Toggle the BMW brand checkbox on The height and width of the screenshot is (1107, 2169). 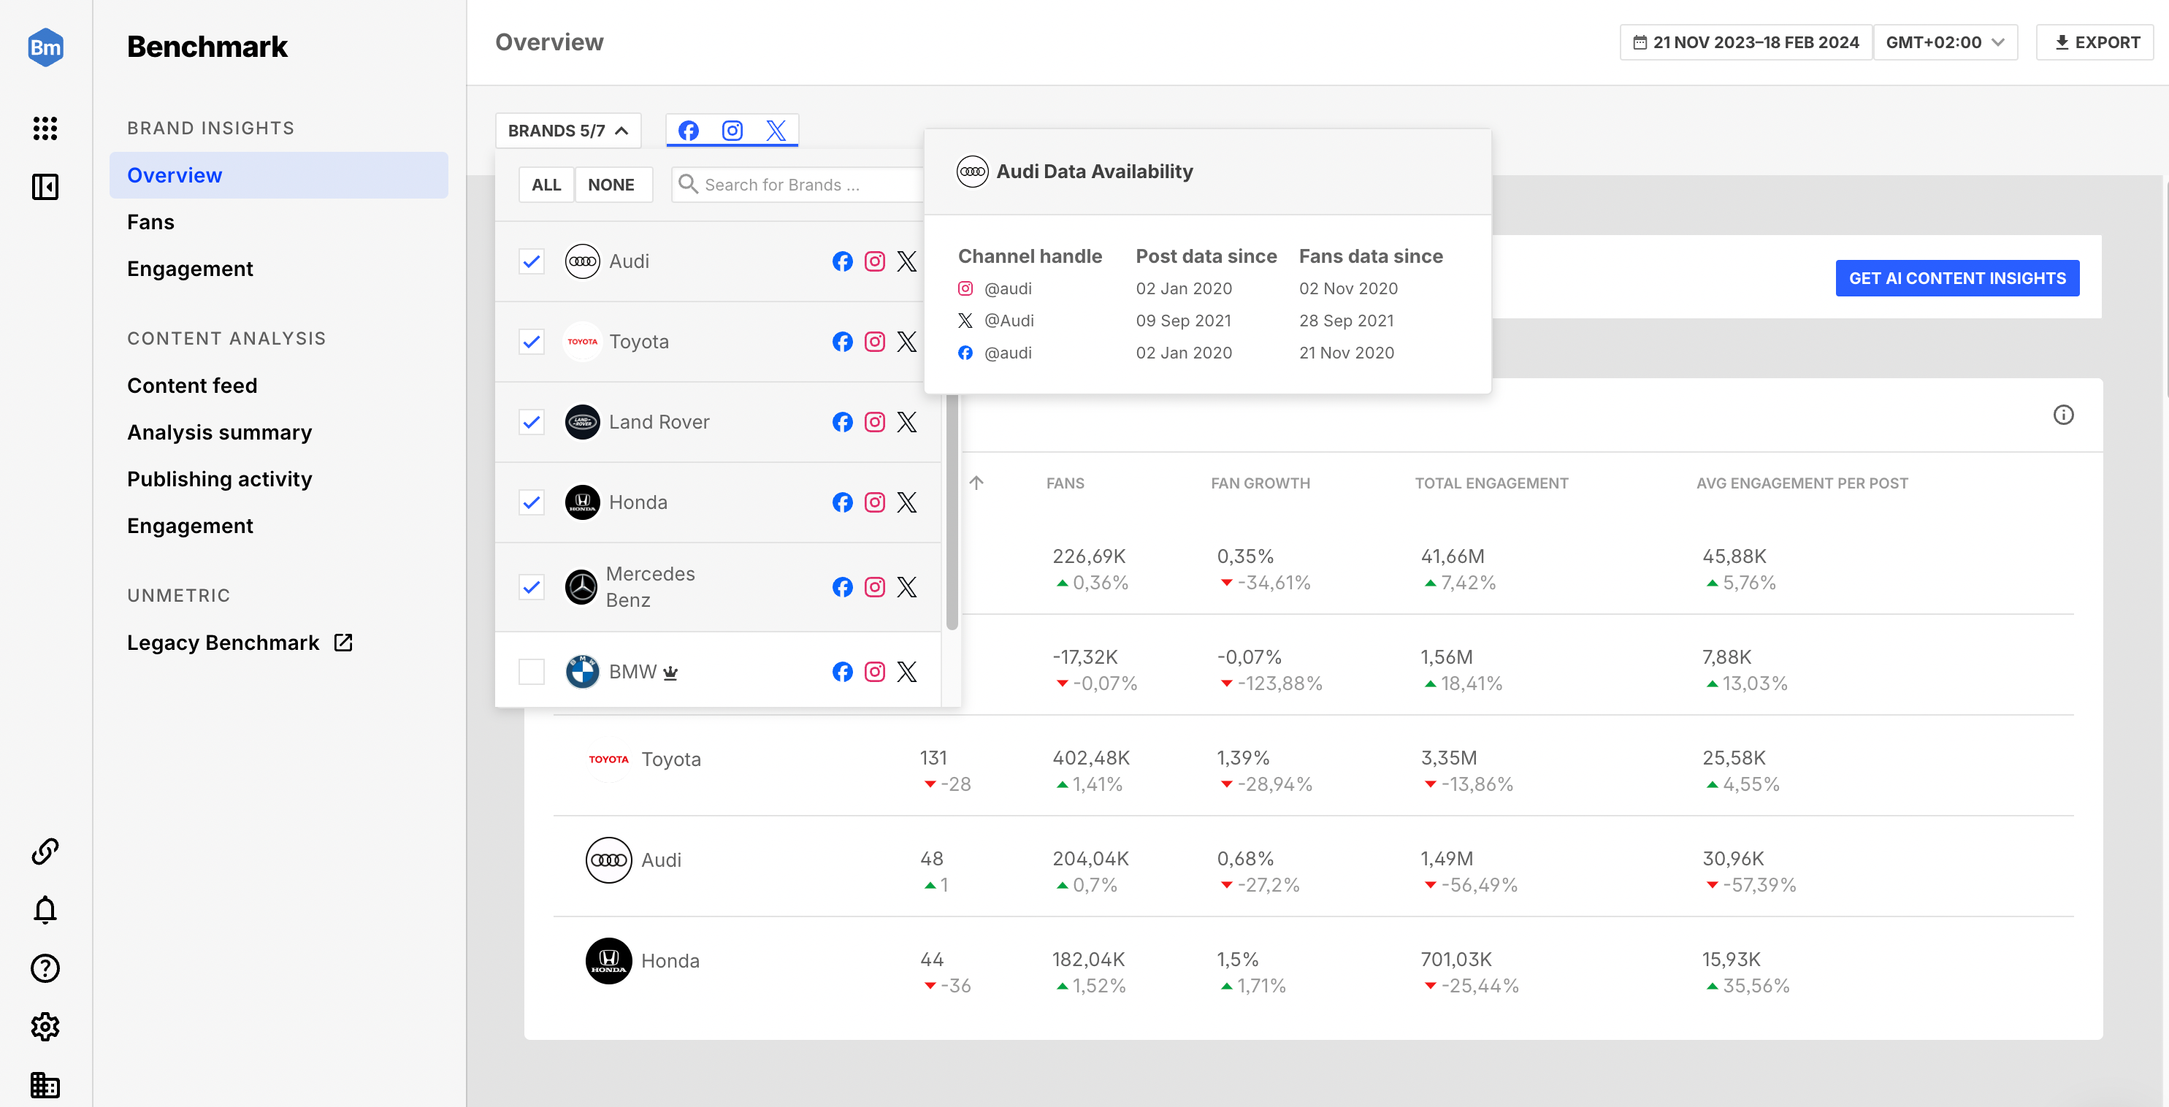(x=531, y=671)
